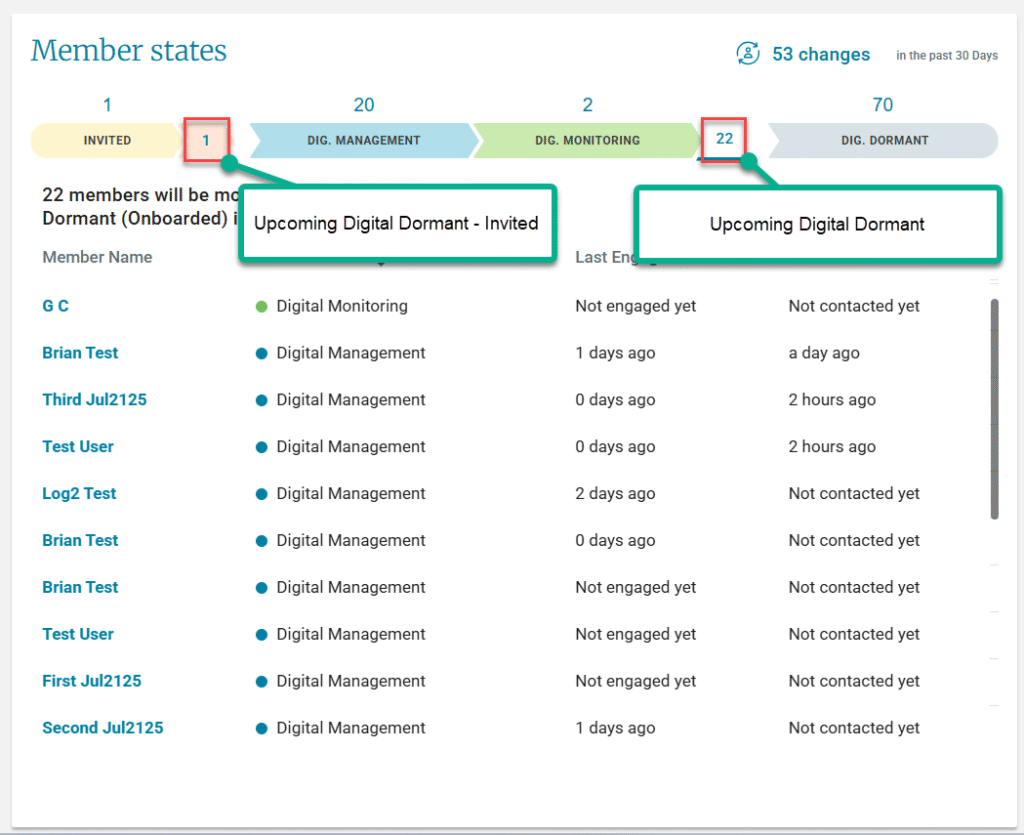1024x835 pixels.
Task: Click the member changes icon beside 53 changes
Action: tap(747, 54)
